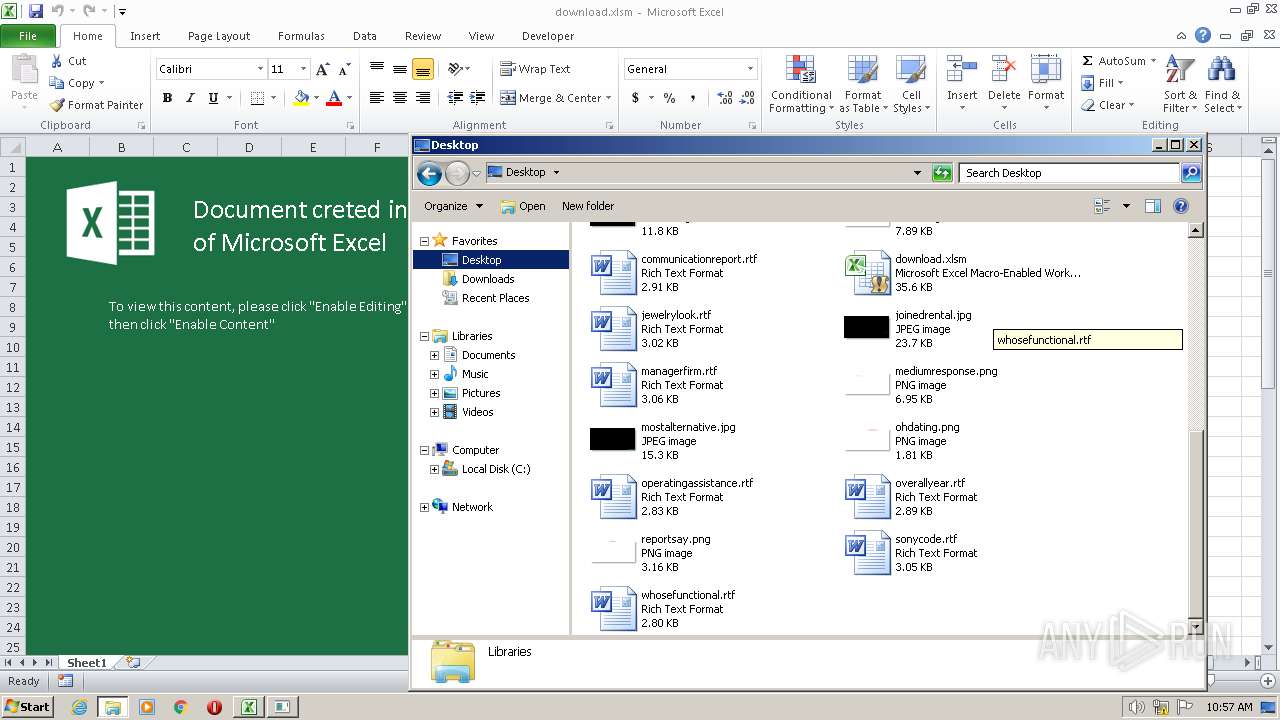Toggle Italic formatting in Excel ribbon
The image size is (1280, 720).
point(190,98)
